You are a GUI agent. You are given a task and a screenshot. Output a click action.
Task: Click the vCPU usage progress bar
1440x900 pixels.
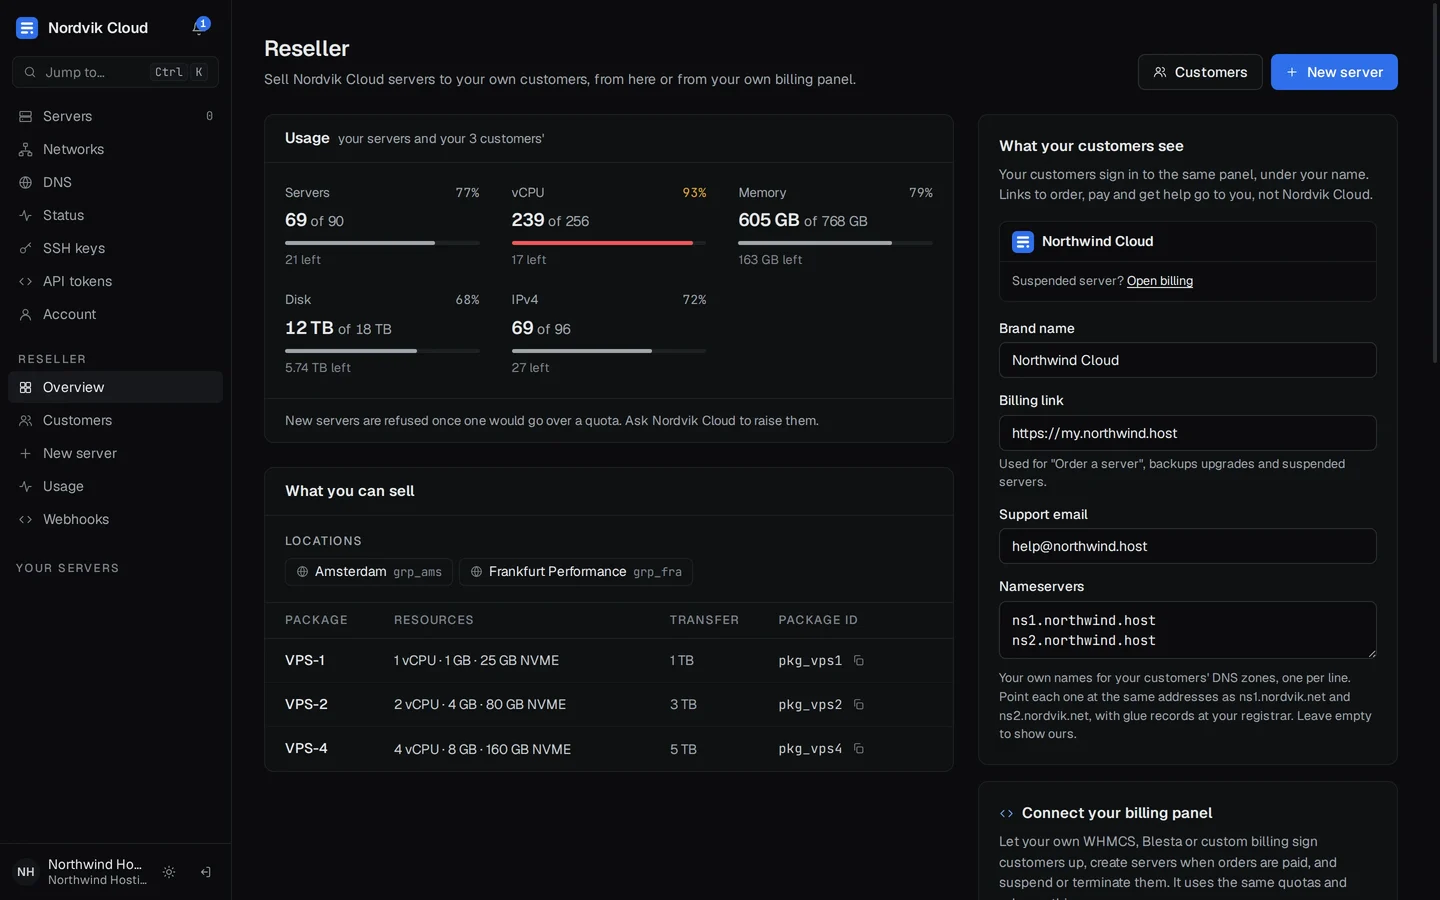pos(609,243)
